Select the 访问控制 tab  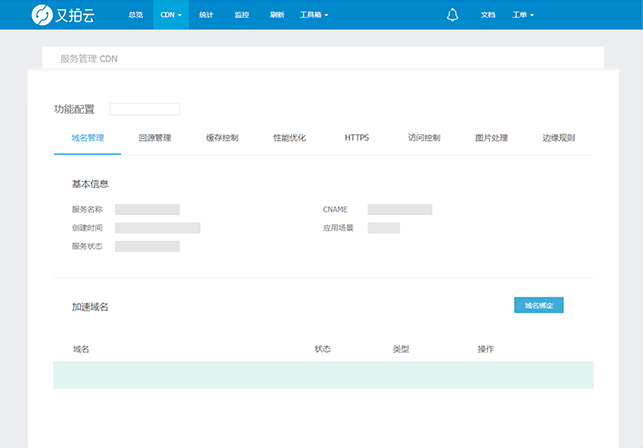[x=424, y=138]
